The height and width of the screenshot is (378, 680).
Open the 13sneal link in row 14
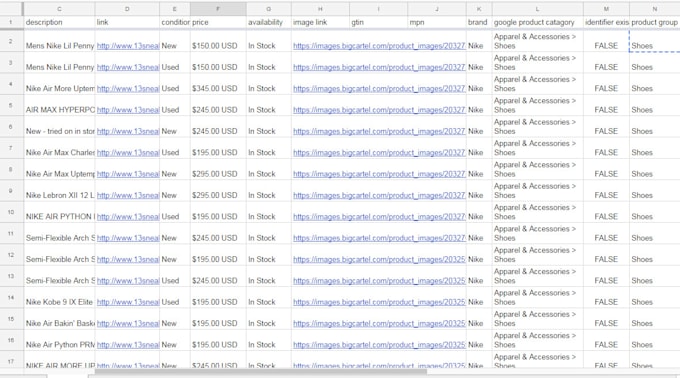coord(128,302)
